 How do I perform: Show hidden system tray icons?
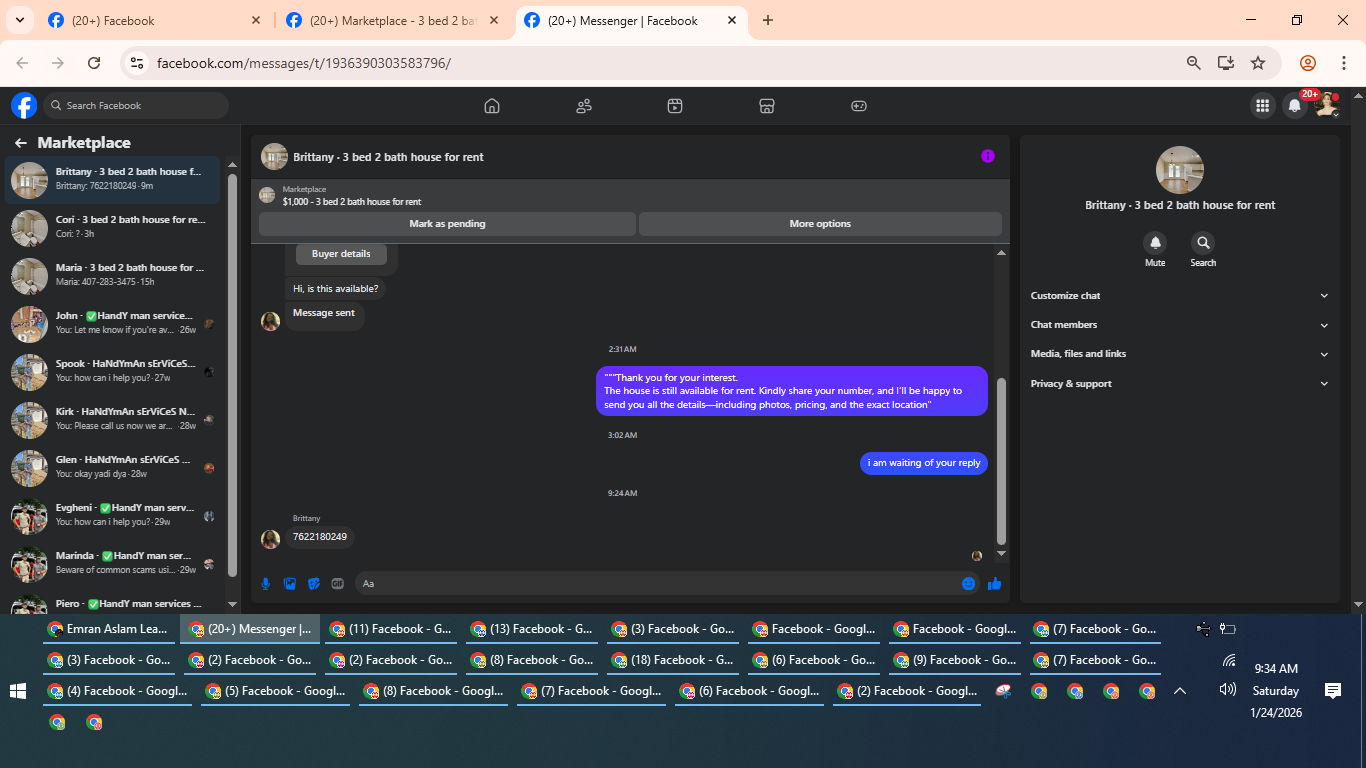click(1180, 690)
